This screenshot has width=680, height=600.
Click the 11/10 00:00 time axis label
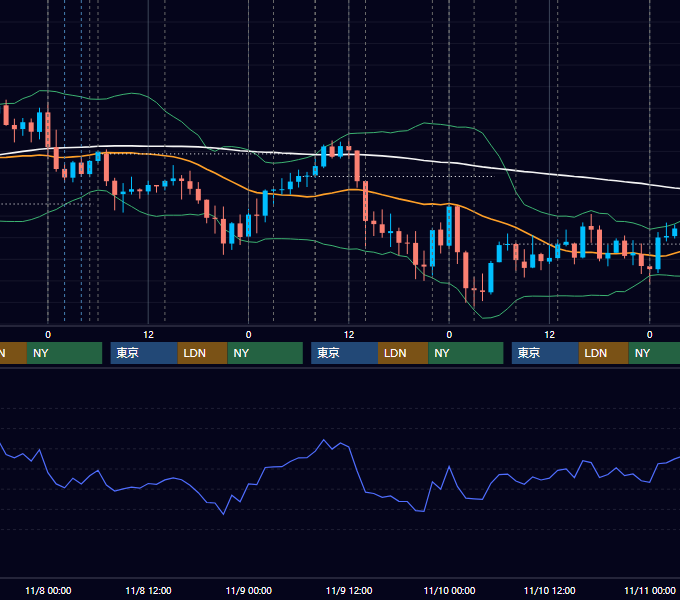(449, 590)
